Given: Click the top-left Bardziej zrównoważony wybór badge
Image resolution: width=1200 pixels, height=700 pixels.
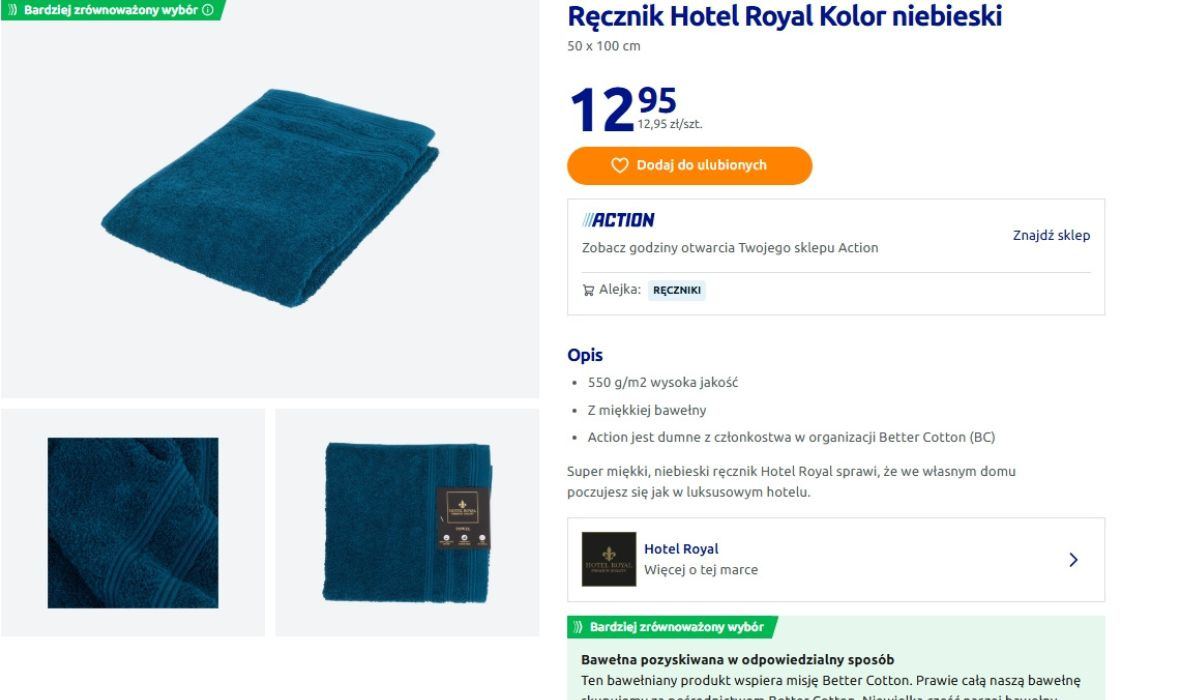Looking at the screenshot, I should click(110, 10).
